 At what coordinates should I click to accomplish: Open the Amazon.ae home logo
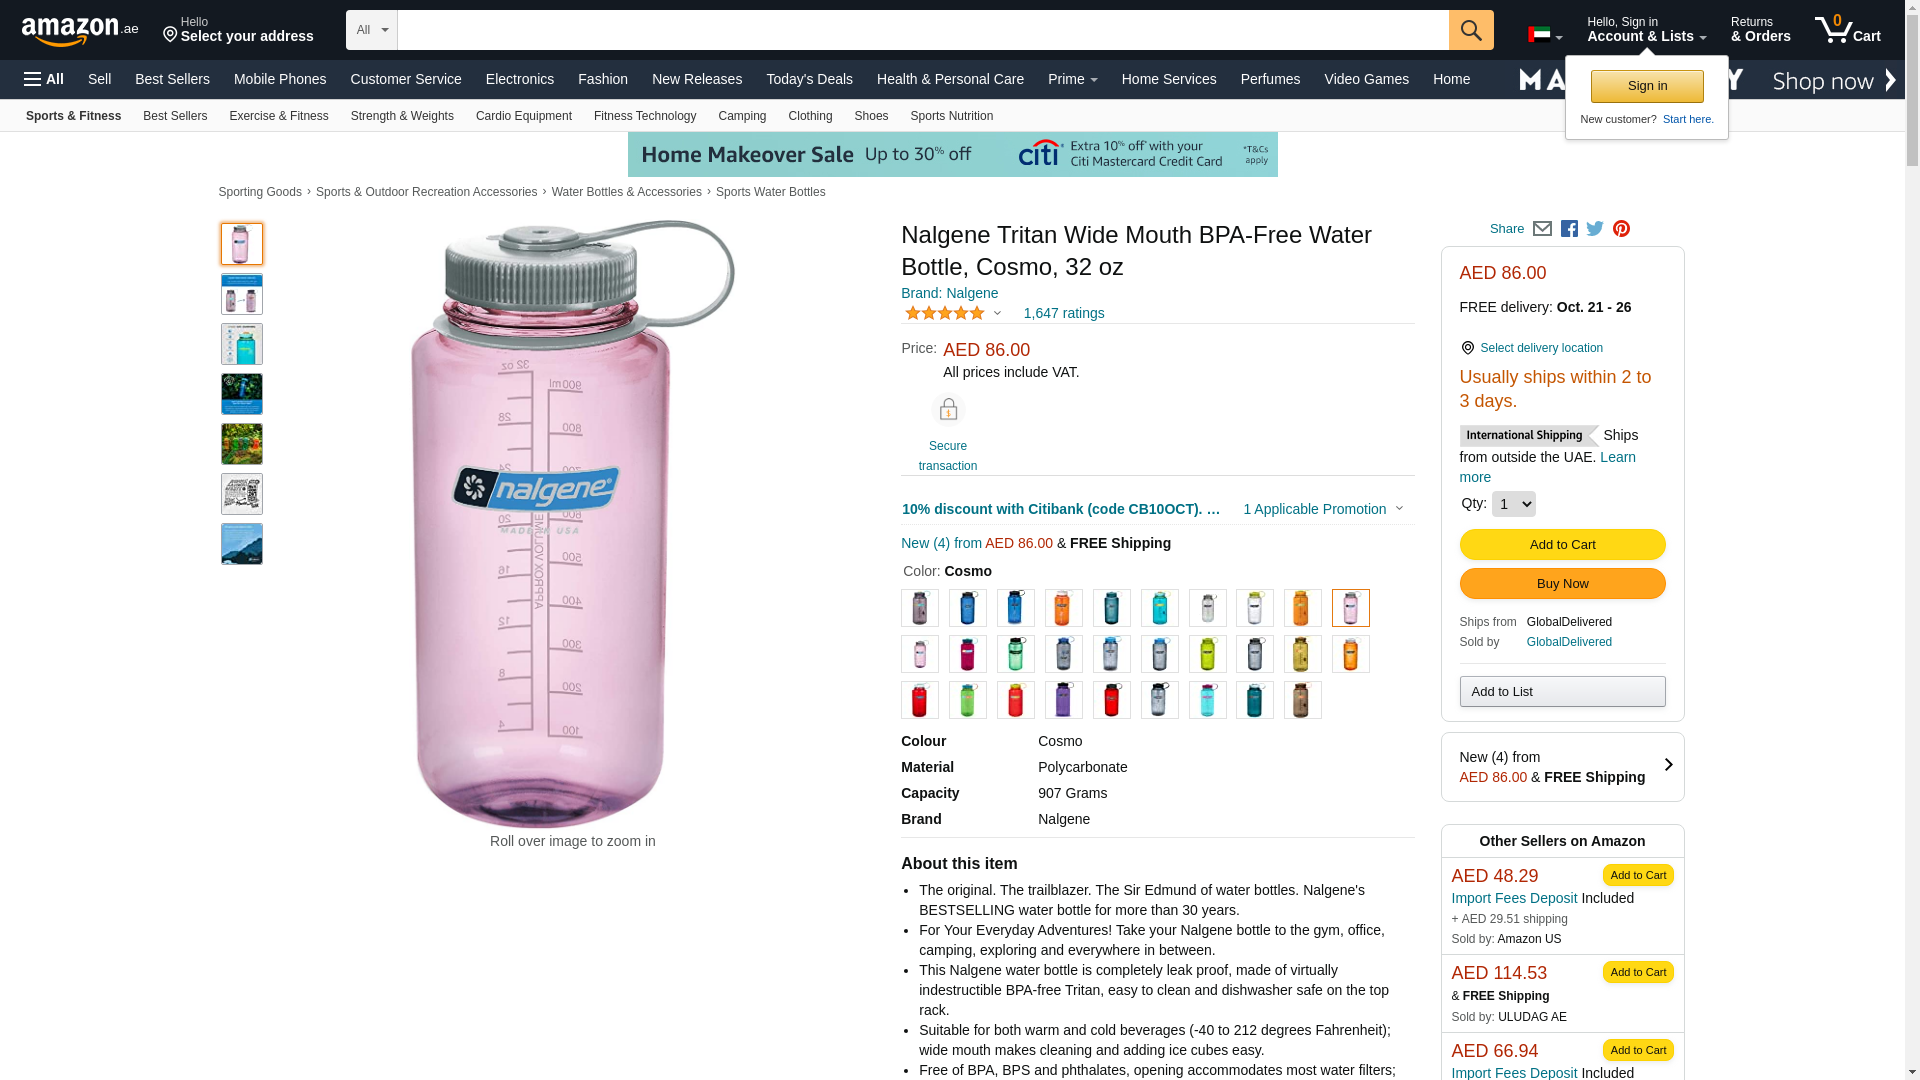point(80,31)
